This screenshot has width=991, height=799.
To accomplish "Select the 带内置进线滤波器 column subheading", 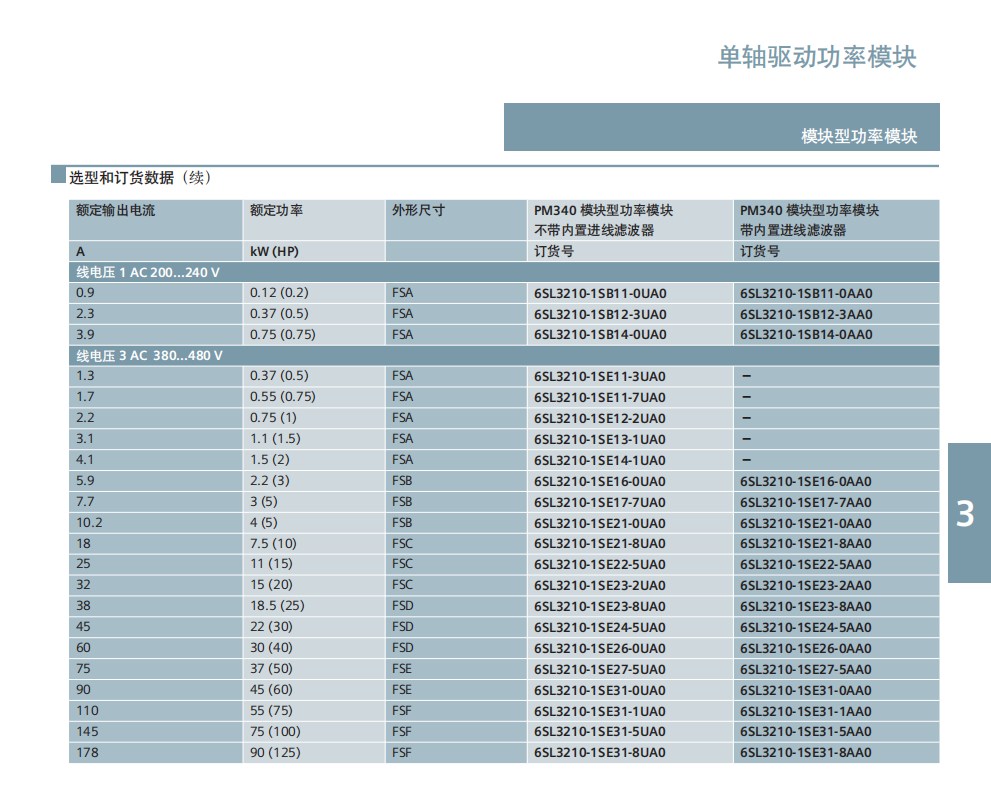I will [793, 230].
